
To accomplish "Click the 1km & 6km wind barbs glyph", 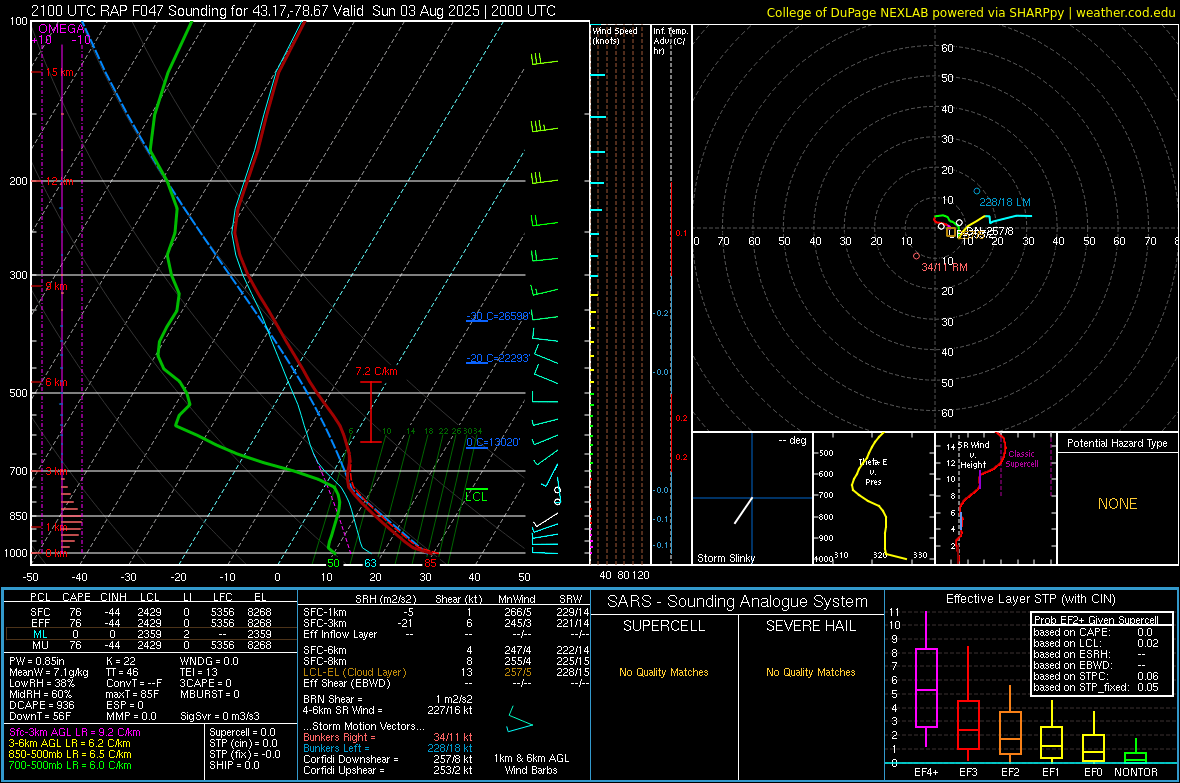I will 519,720.
